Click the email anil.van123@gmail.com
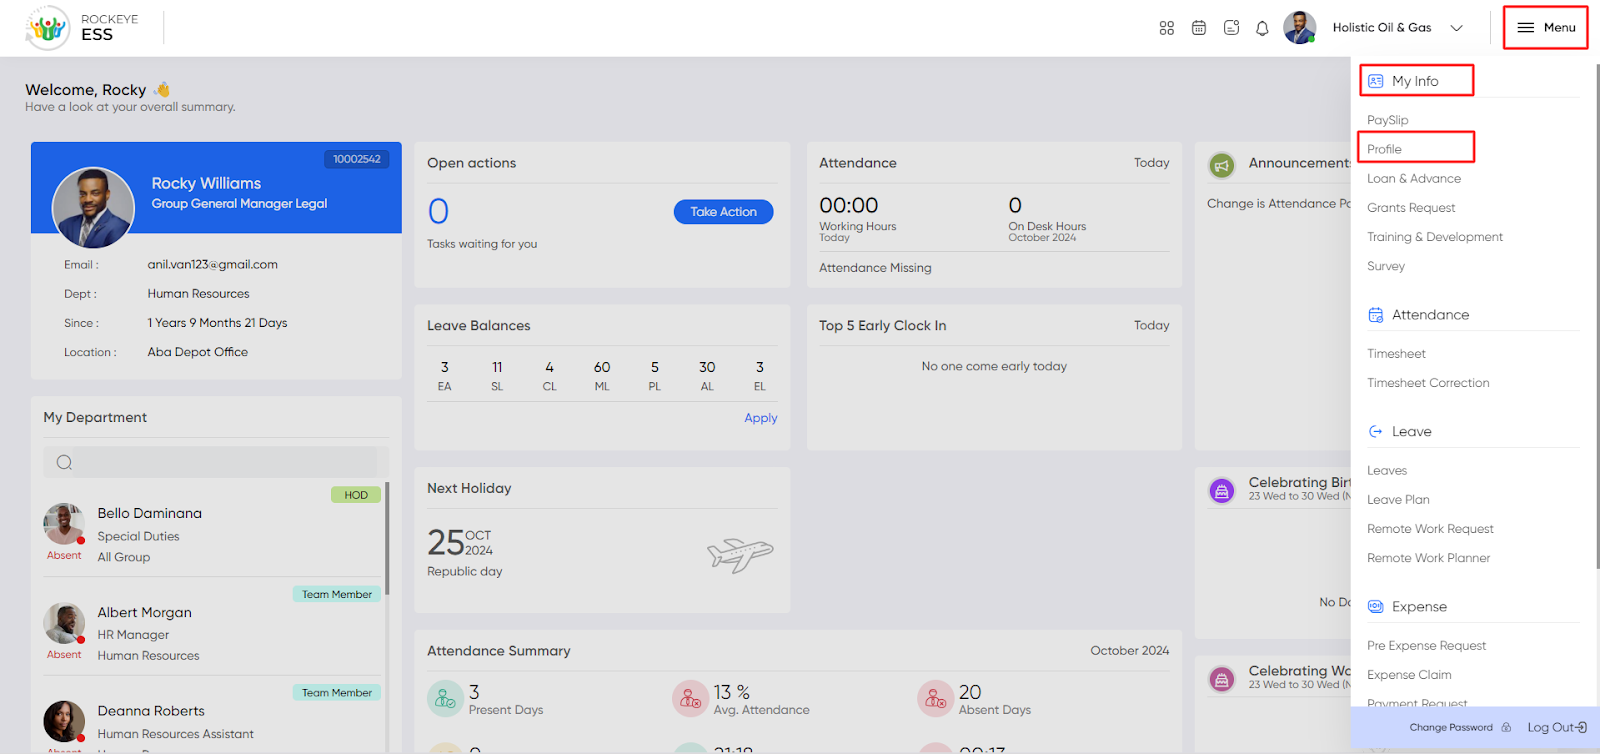Screen dimensions: 1600x754 click(x=213, y=265)
